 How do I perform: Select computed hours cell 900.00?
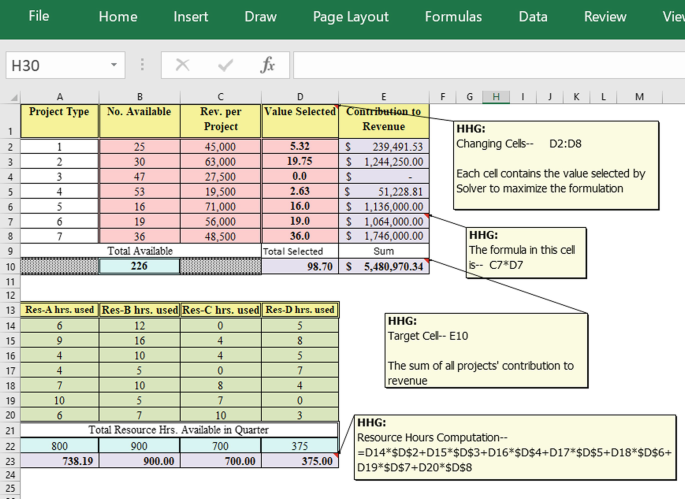pos(139,461)
